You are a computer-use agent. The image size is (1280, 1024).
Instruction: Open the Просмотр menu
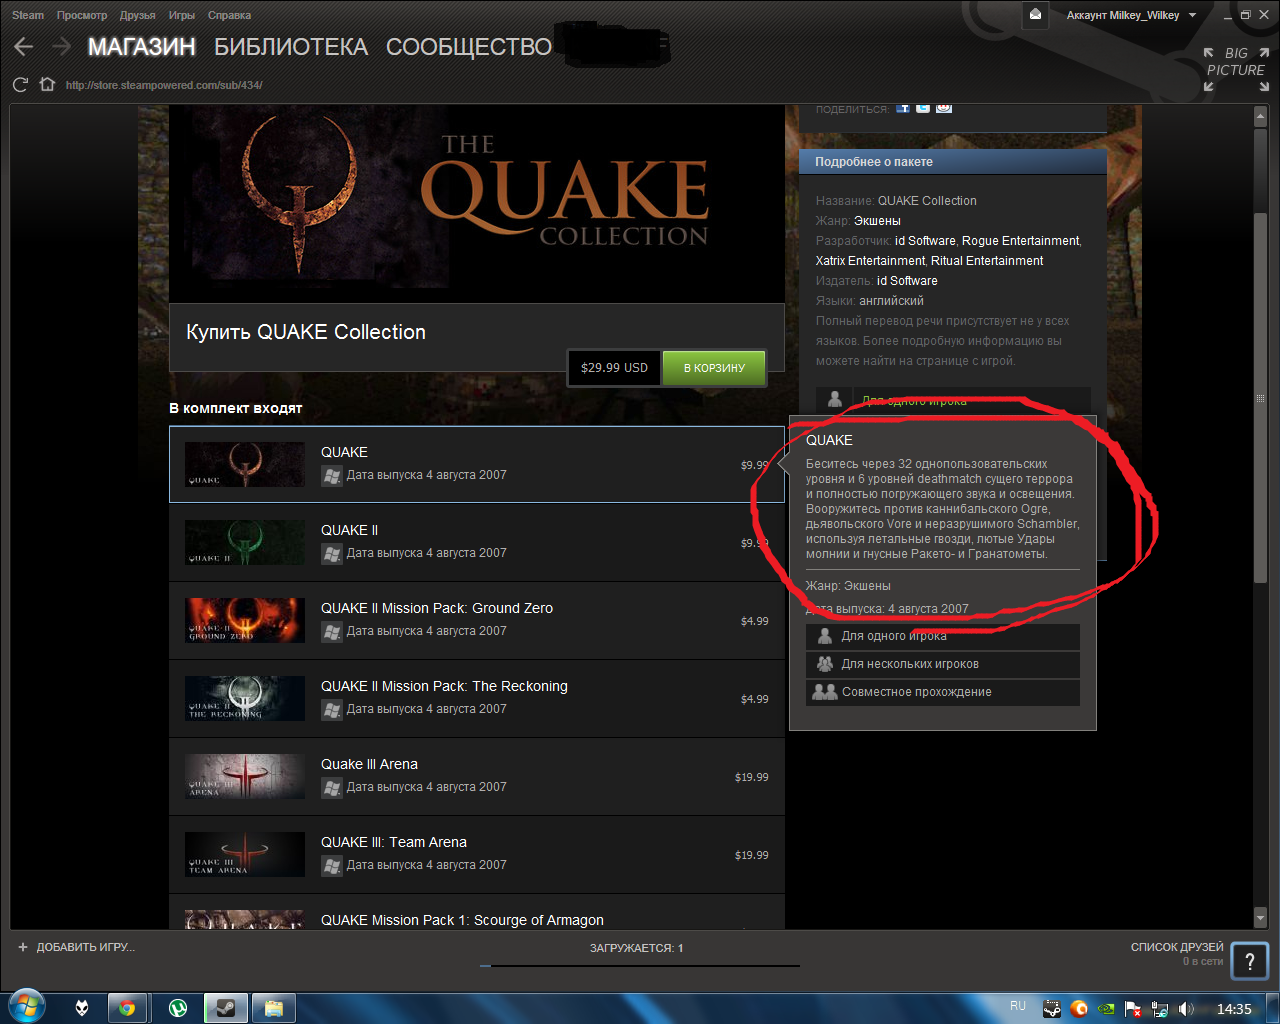coord(82,15)
